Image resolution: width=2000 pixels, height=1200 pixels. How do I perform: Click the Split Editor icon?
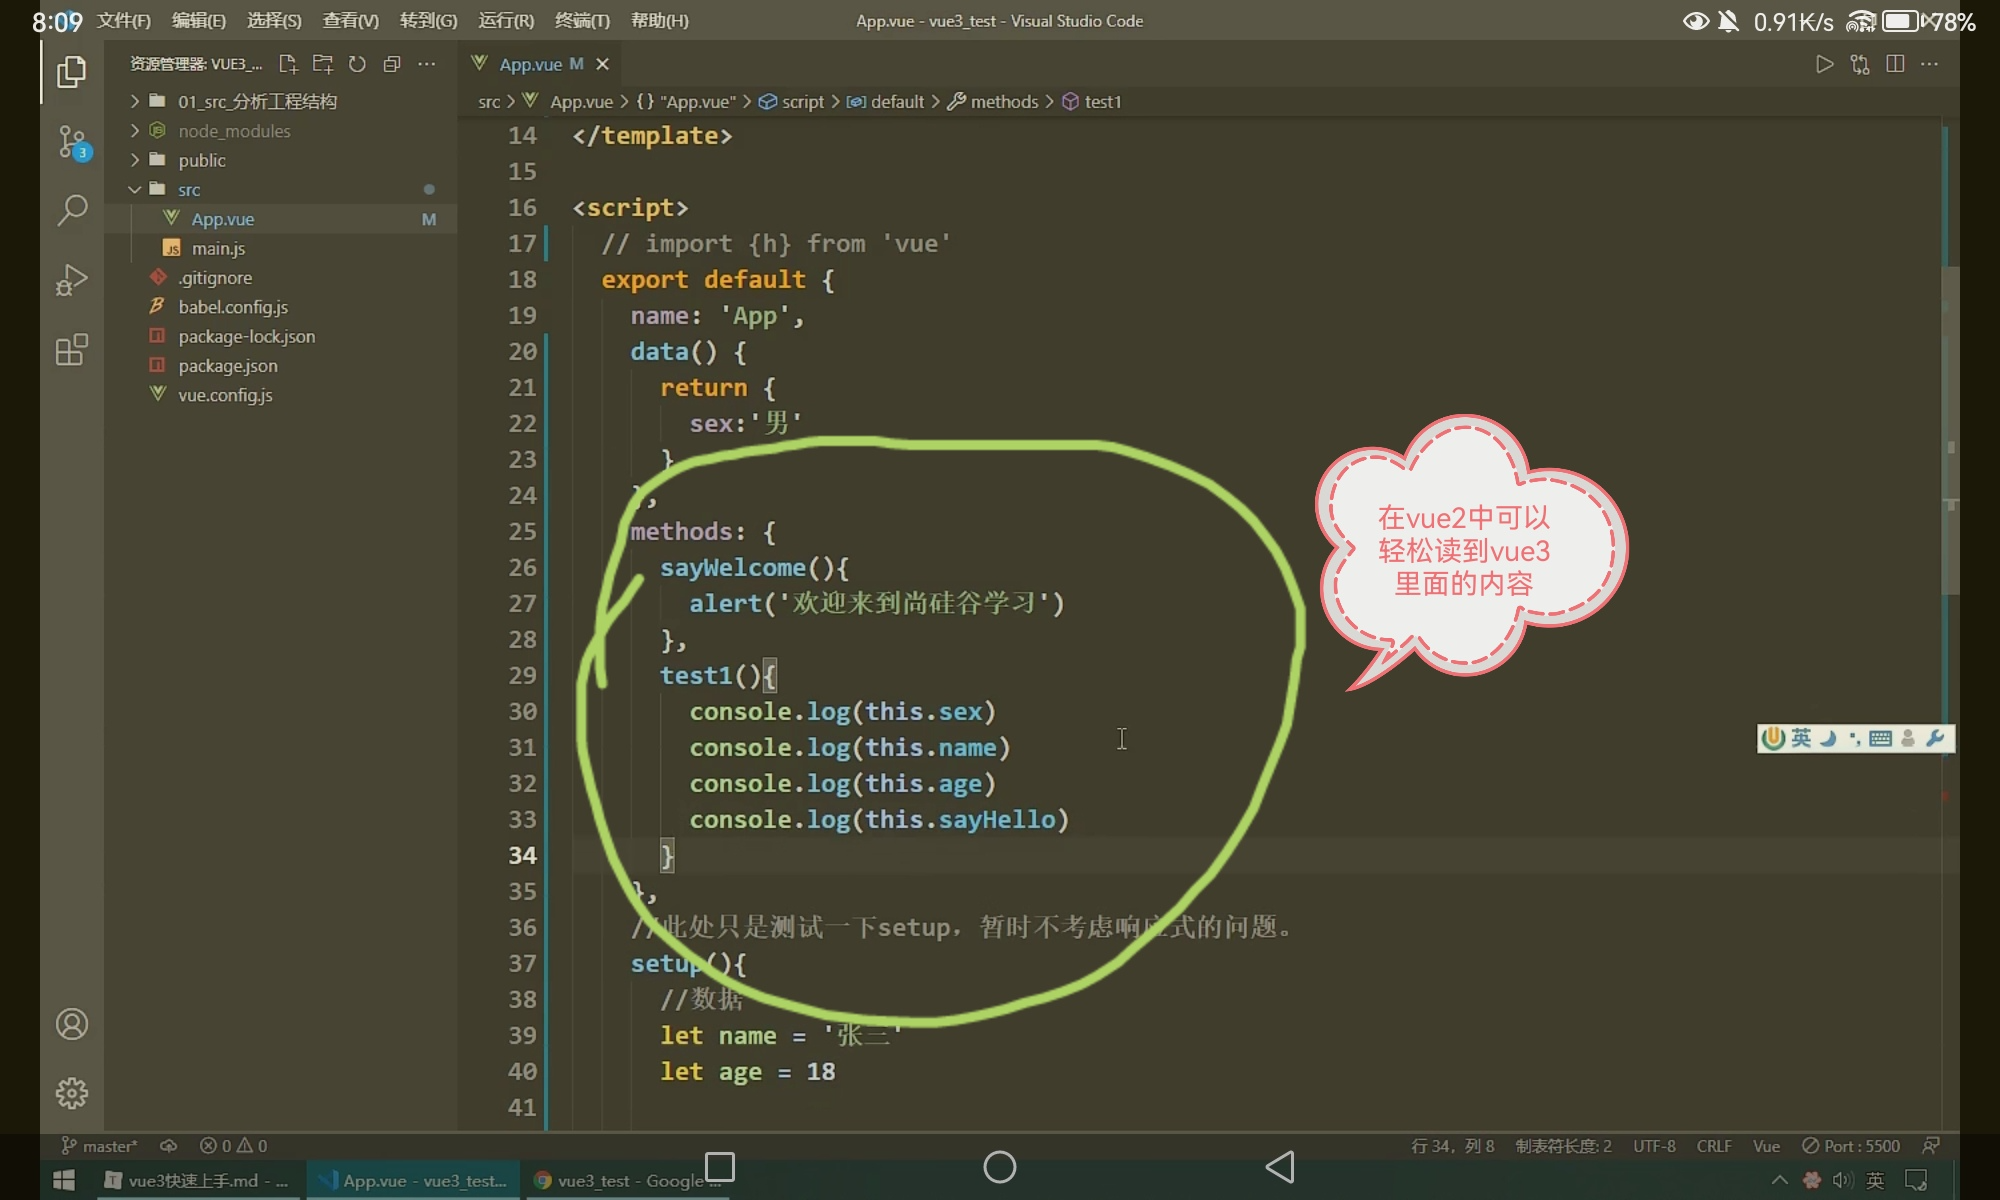click(1894, 64)
